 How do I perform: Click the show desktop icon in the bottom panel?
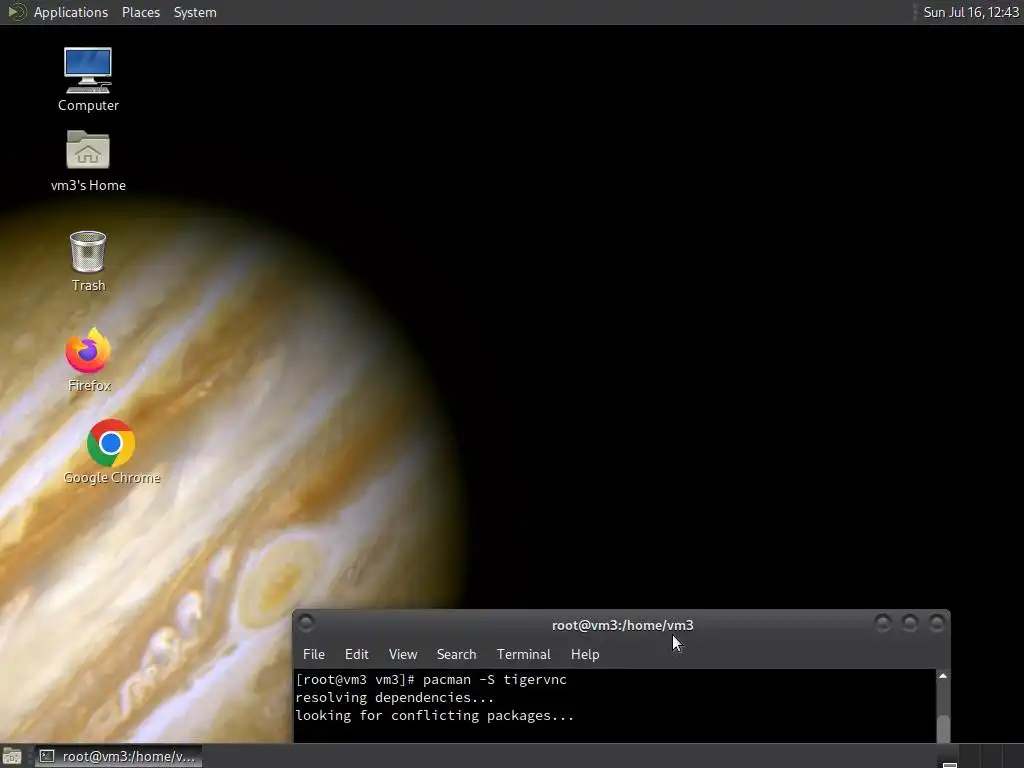tap(12, 756)
